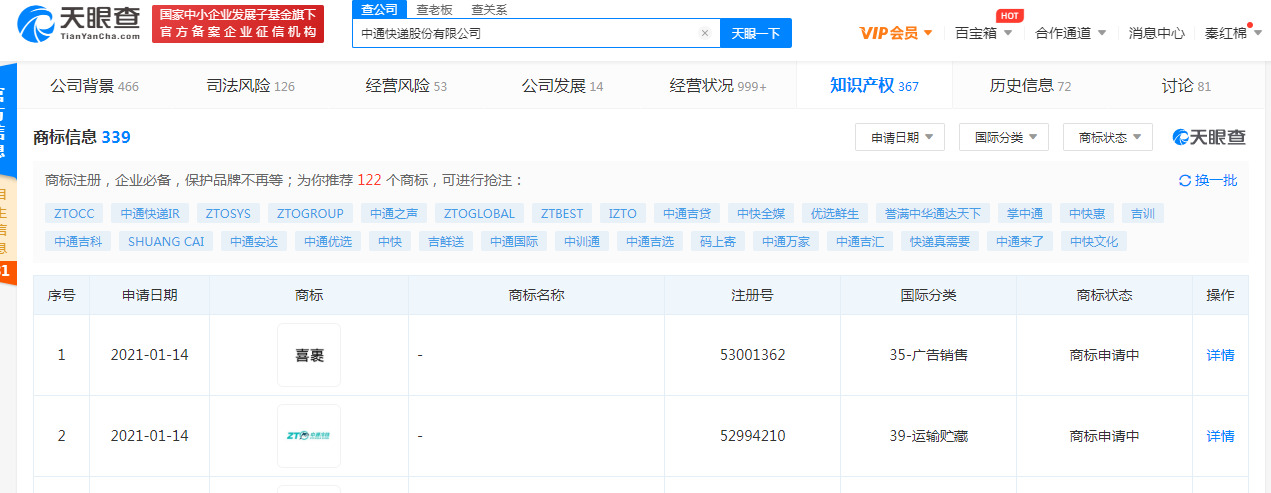This screenshot has width=1271, height=493.
Task: Select the ZTOSYS trademark tag
Action: pos(229,213)
